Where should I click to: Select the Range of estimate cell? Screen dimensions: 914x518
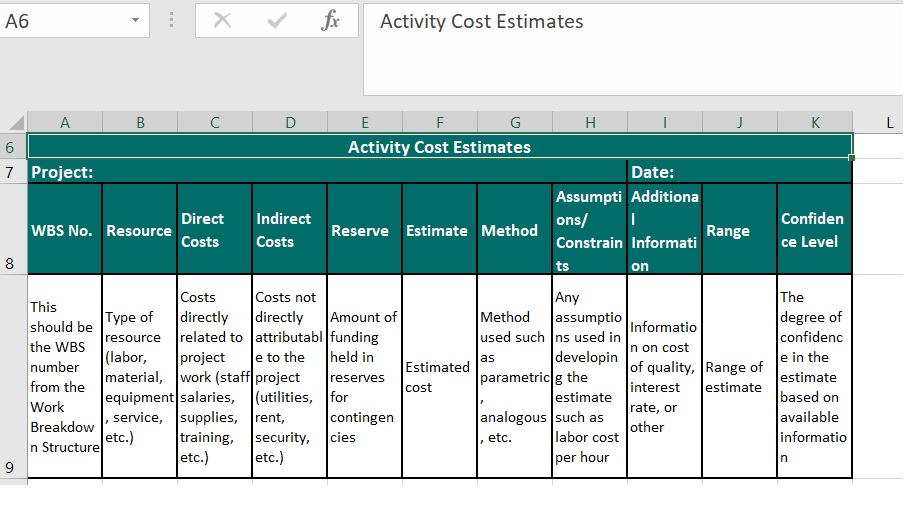[x=739, y=377]
